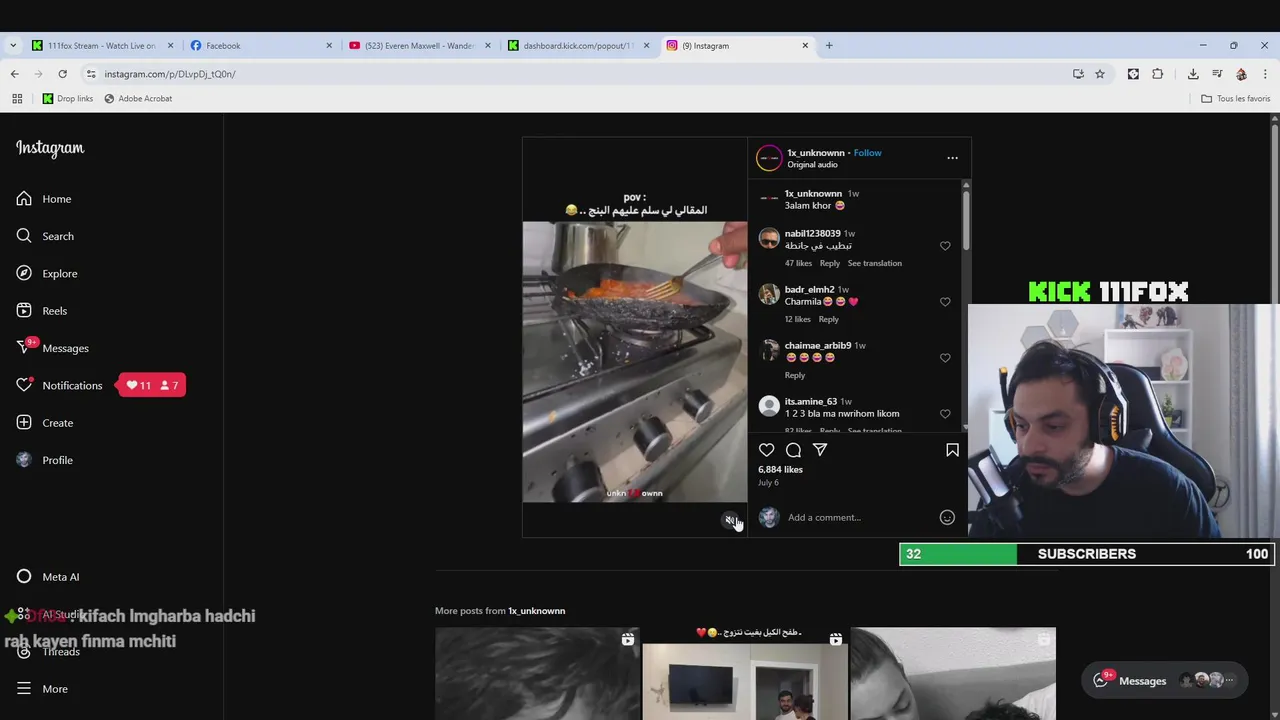Like the post with heart icon

767,450
